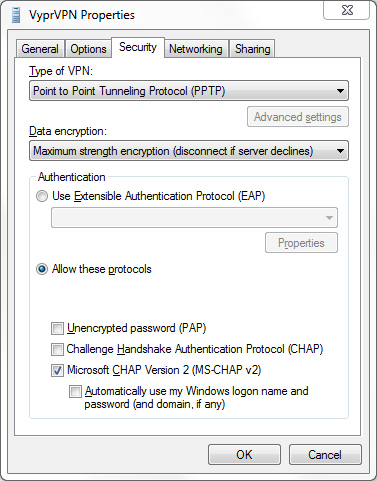377x481 pixels.
Task: Expand the EAP method dropdown
Action: click(194, 218)
